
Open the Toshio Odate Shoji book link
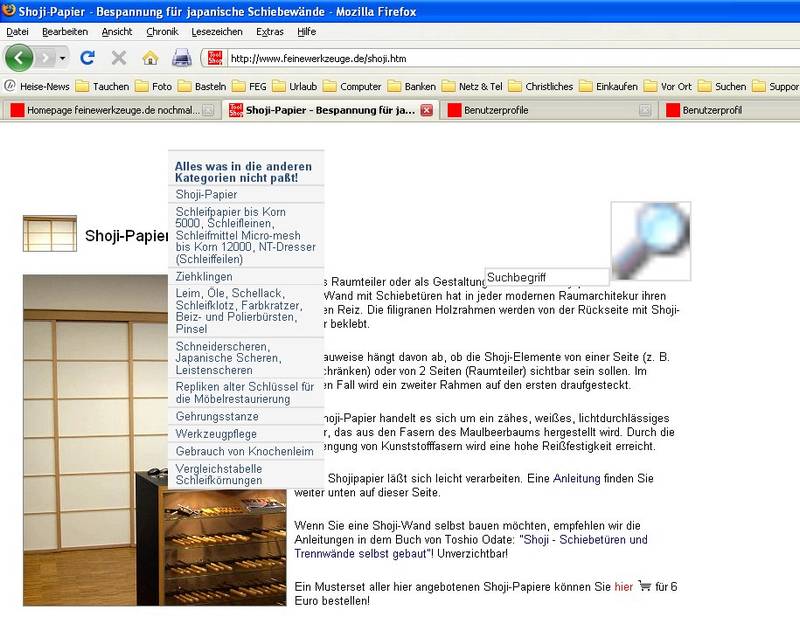(x=470, y=546)
